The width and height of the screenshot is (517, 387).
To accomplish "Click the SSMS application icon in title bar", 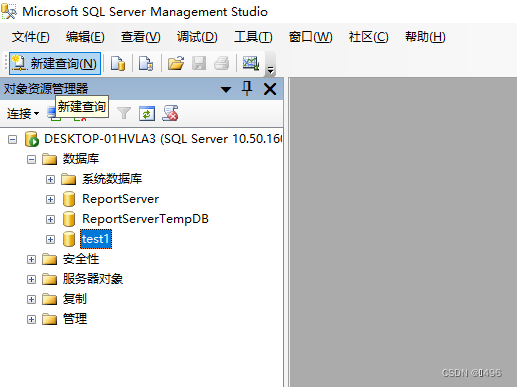I will point(9,11).
